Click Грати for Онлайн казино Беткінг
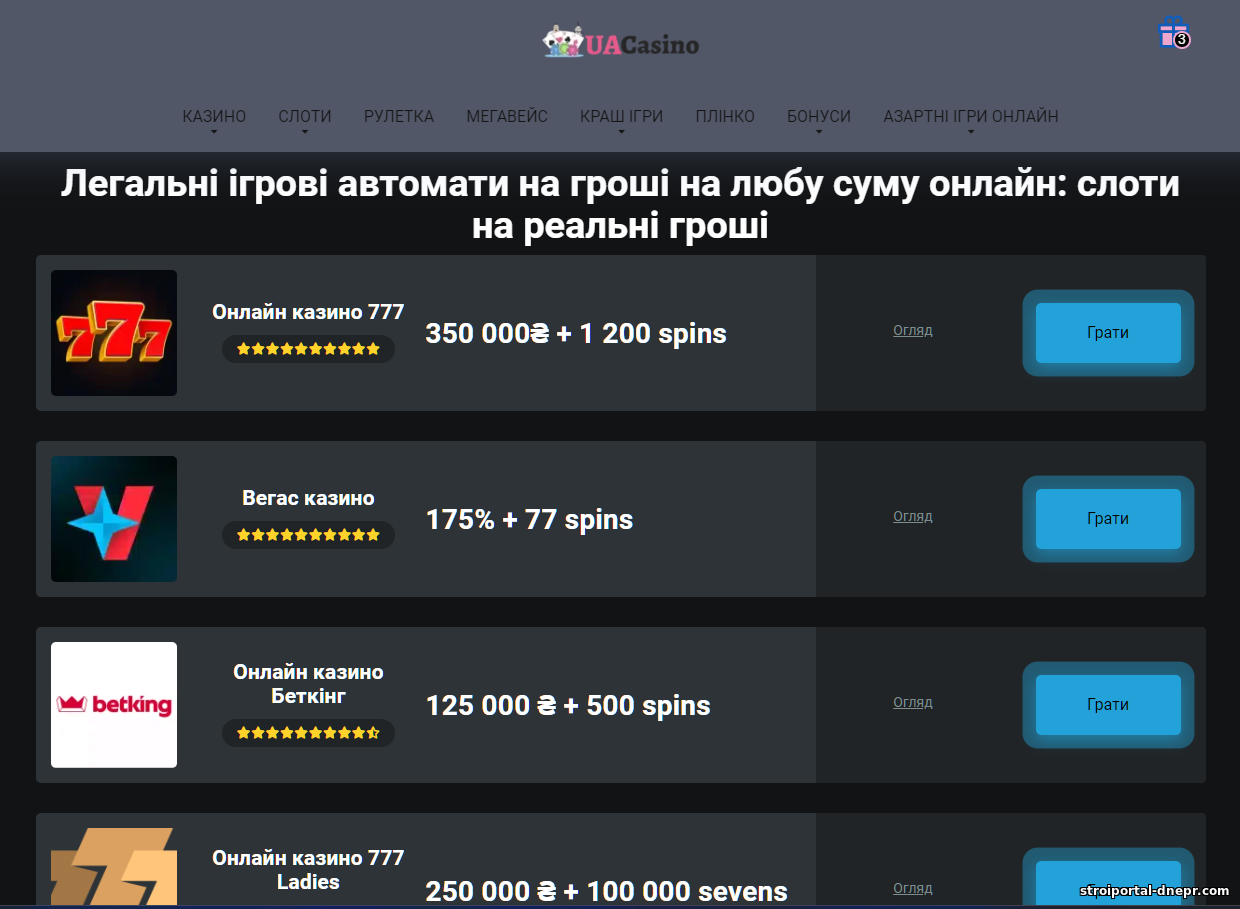This screenshot has width=1240, height=909. (1108, 705)
